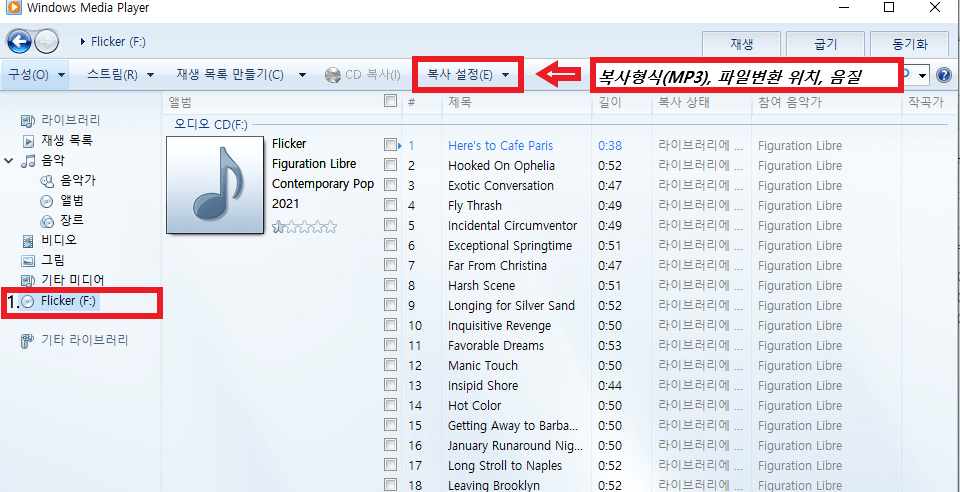This screenshot has width=960, height=492.
Task: Click the Flicker album art thumbnail
Action: point(215,185)
